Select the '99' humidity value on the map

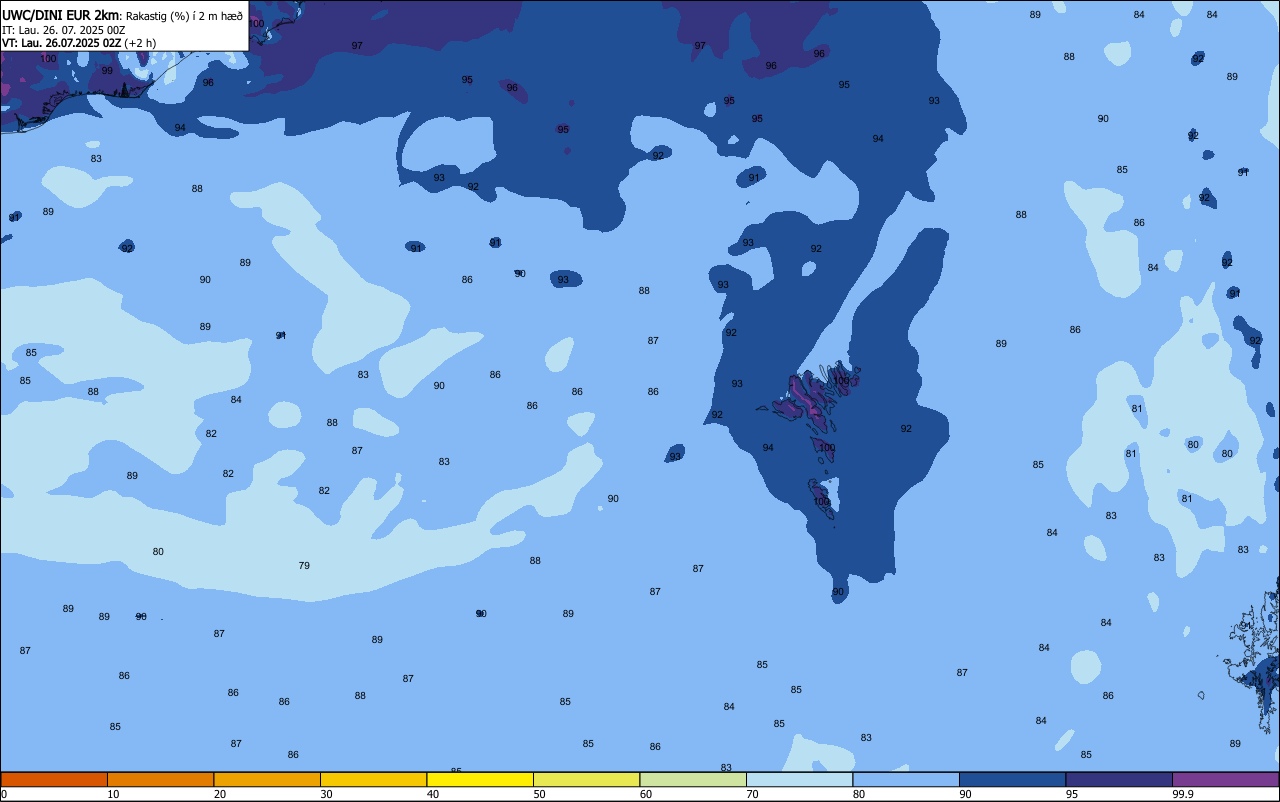point(107,71)
